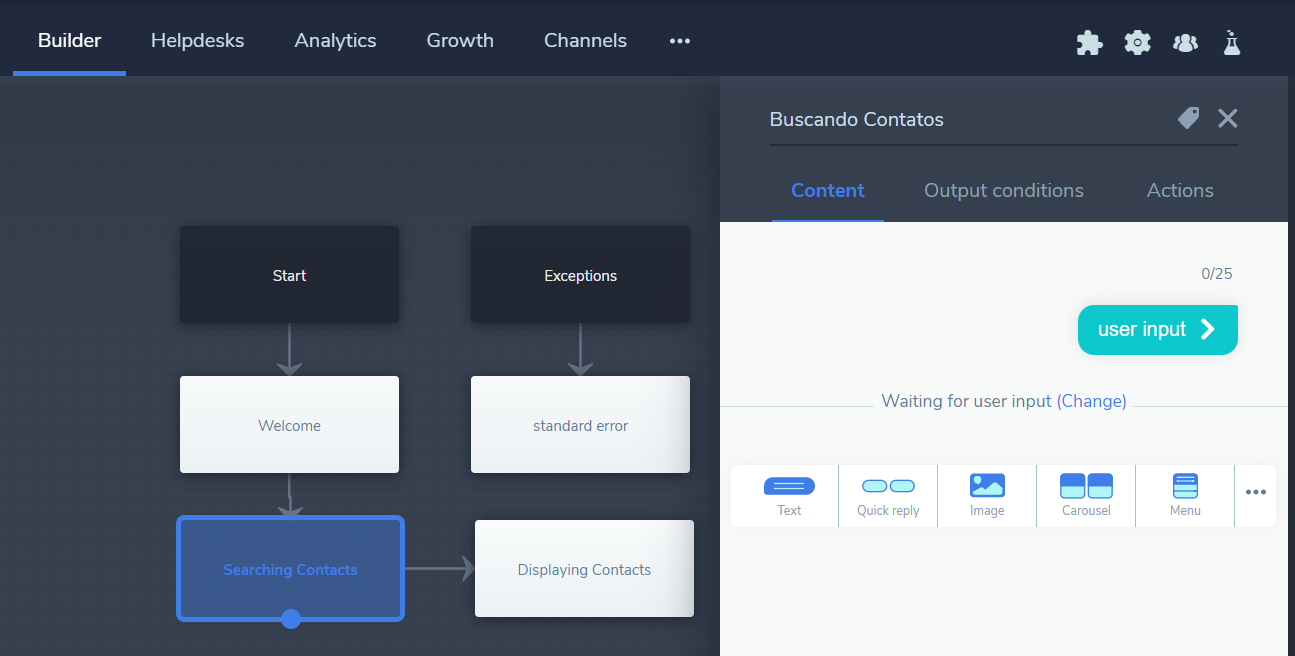Click the Change link for user input

tap(1091, 401)
